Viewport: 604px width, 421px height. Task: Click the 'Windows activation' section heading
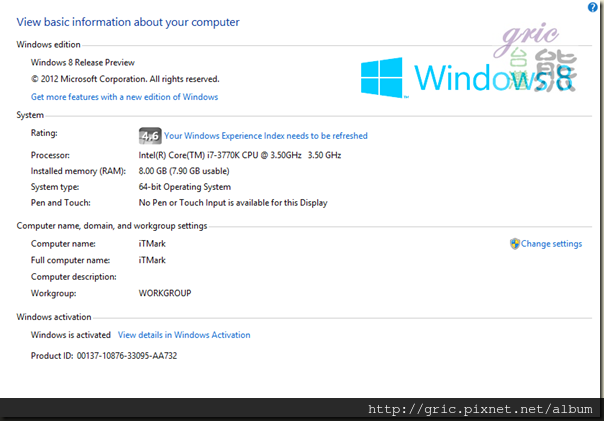(x=54, y=317)
